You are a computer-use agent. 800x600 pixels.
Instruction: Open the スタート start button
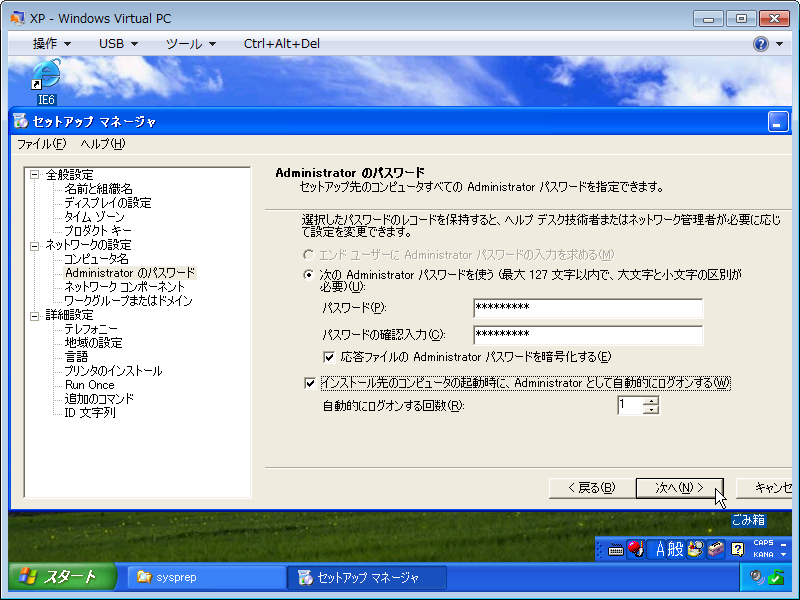[x=62, y=577]
